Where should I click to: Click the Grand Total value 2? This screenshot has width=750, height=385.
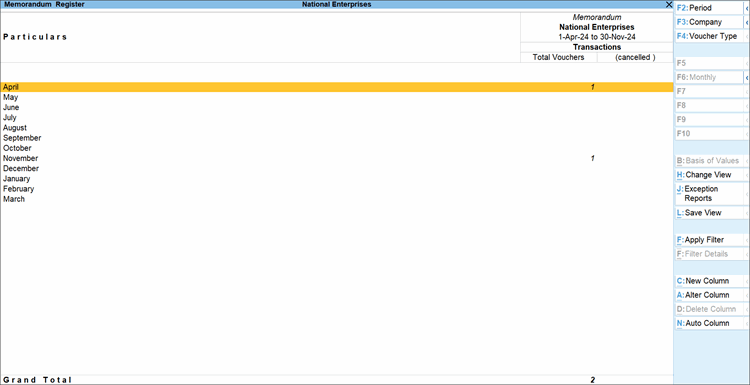coord(593,380)
